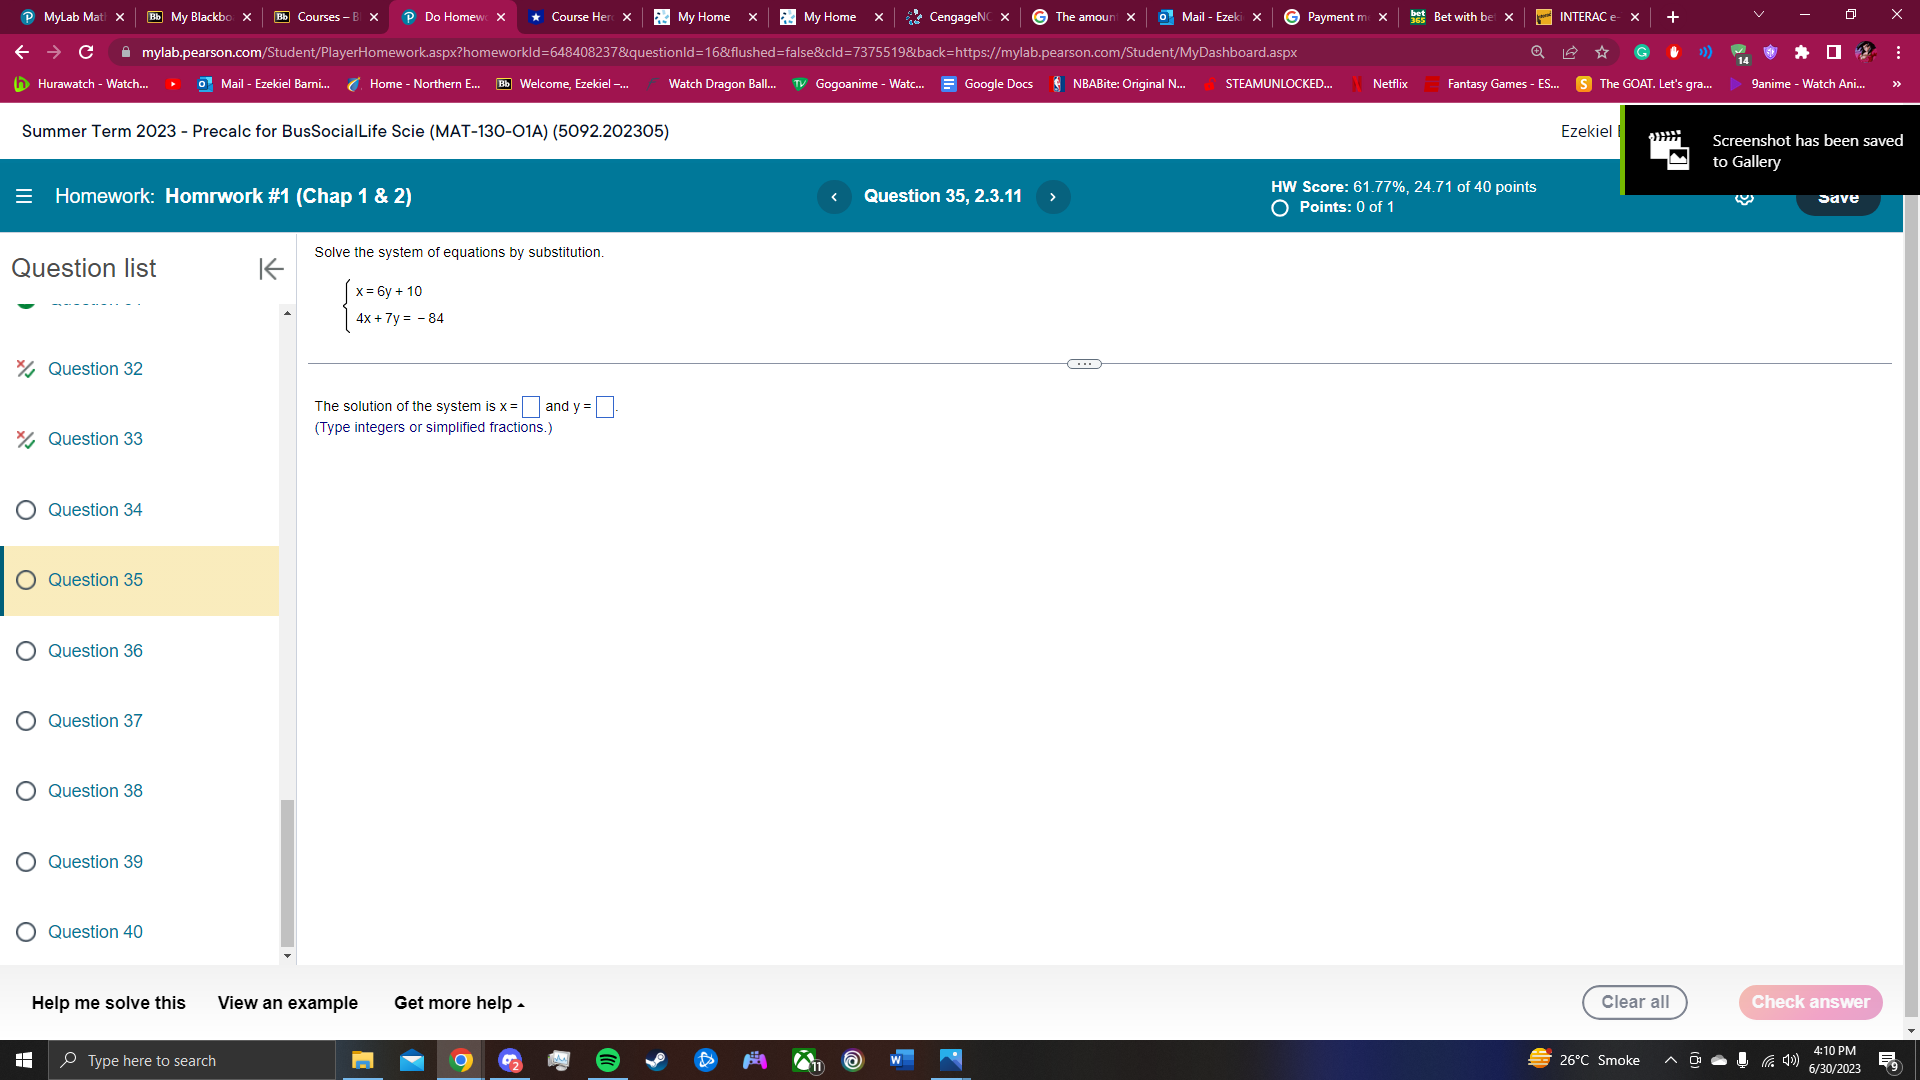Image resolution: width=1920 pixels, height=1080 pixels.
Task: Select Question 36 status circle
Action: click(x=27, y=651)
